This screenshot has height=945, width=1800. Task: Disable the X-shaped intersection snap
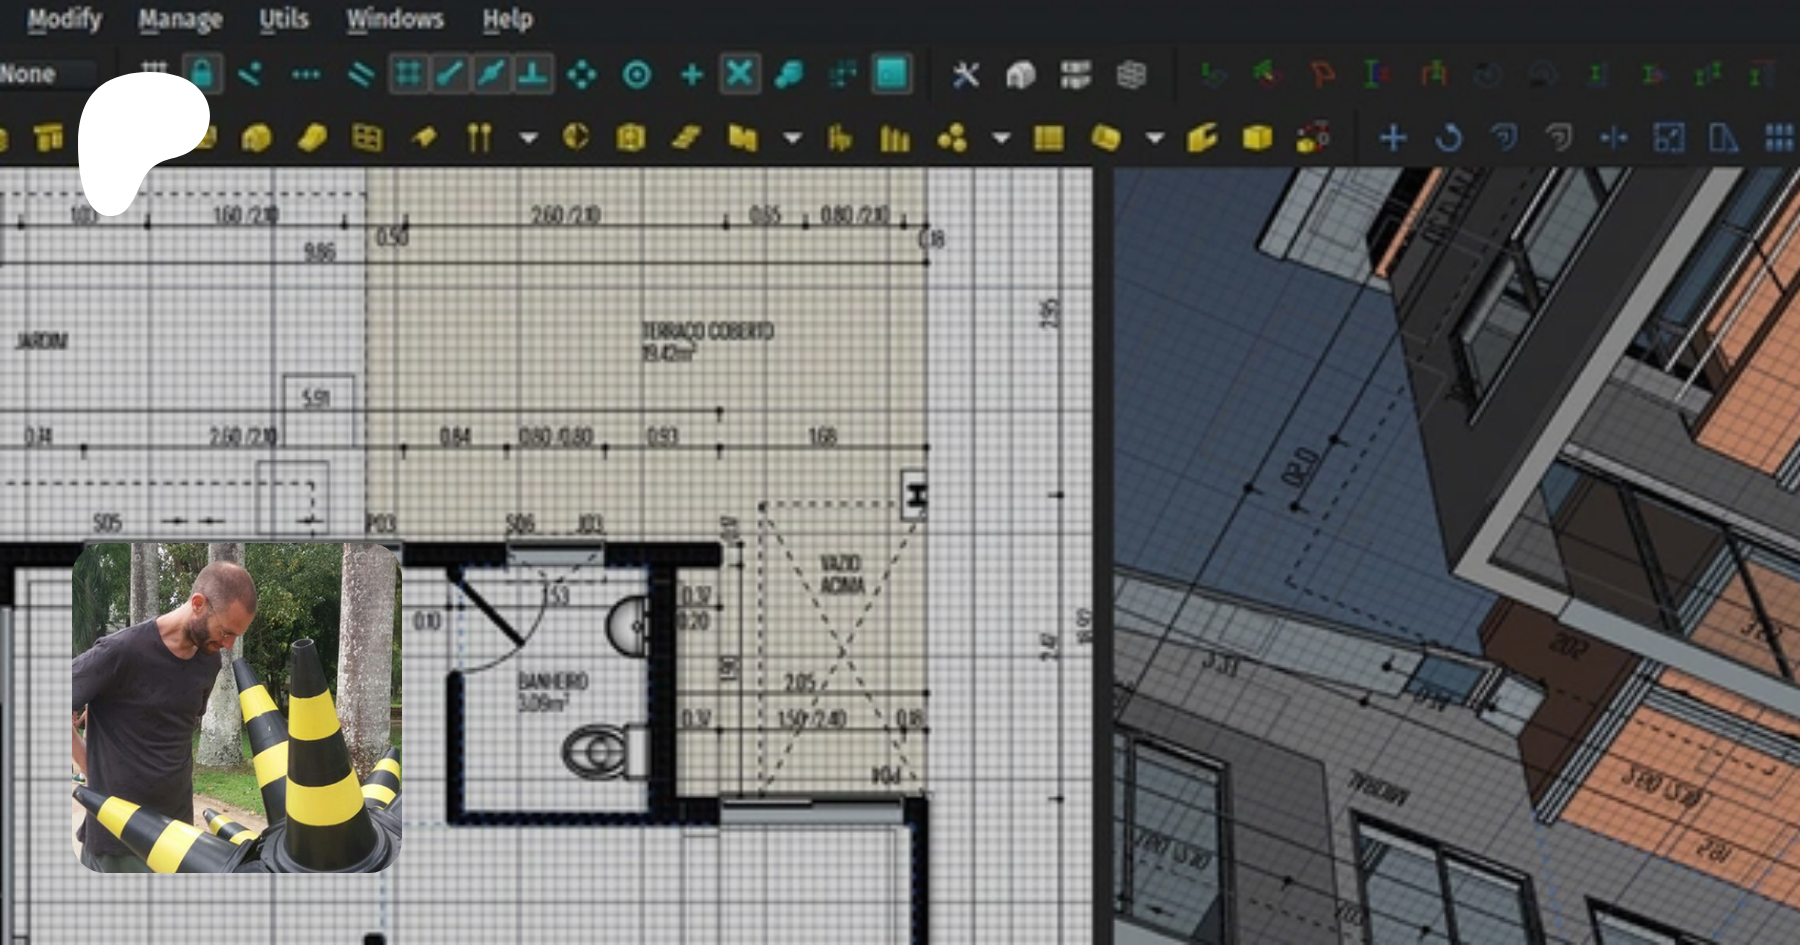(739, 74)
